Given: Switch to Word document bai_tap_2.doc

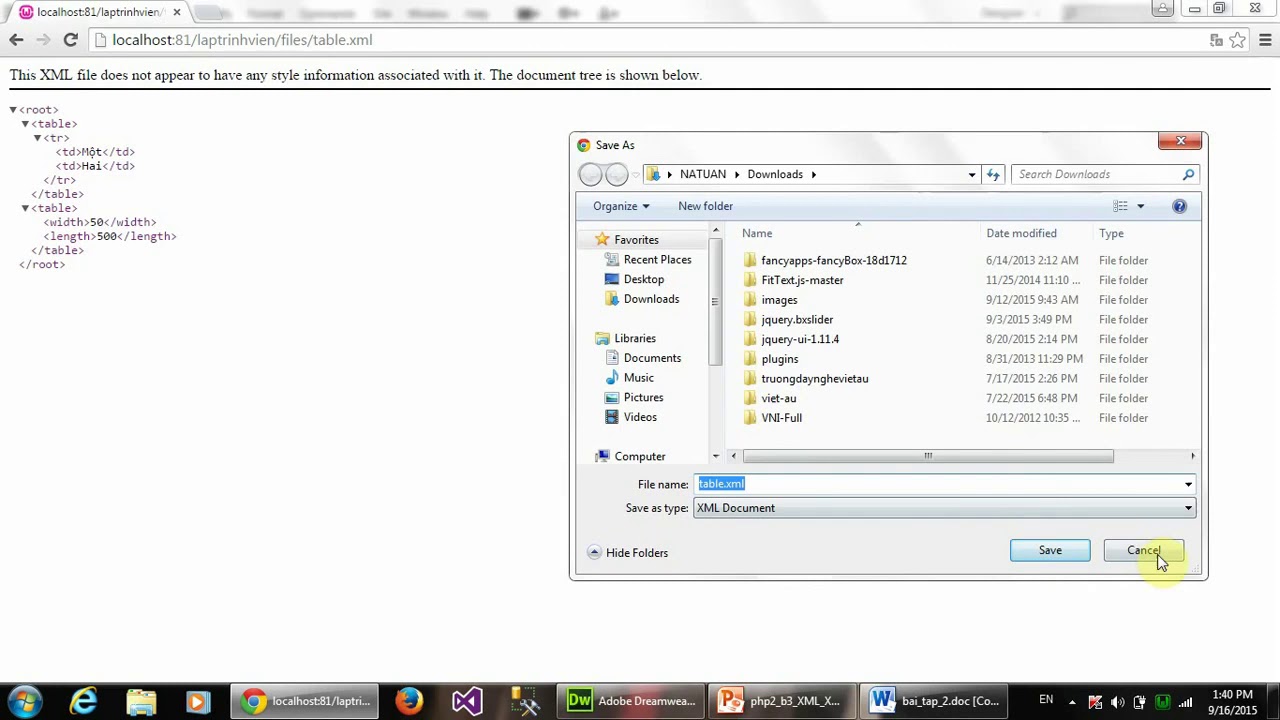Looking at the screenshot, I should pyautogui.click(x=934, y=701).
